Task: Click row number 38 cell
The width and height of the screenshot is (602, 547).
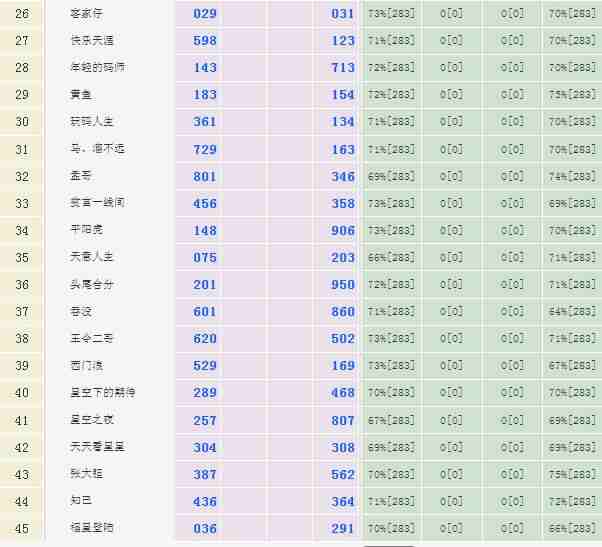Action: tap(22, 339)
